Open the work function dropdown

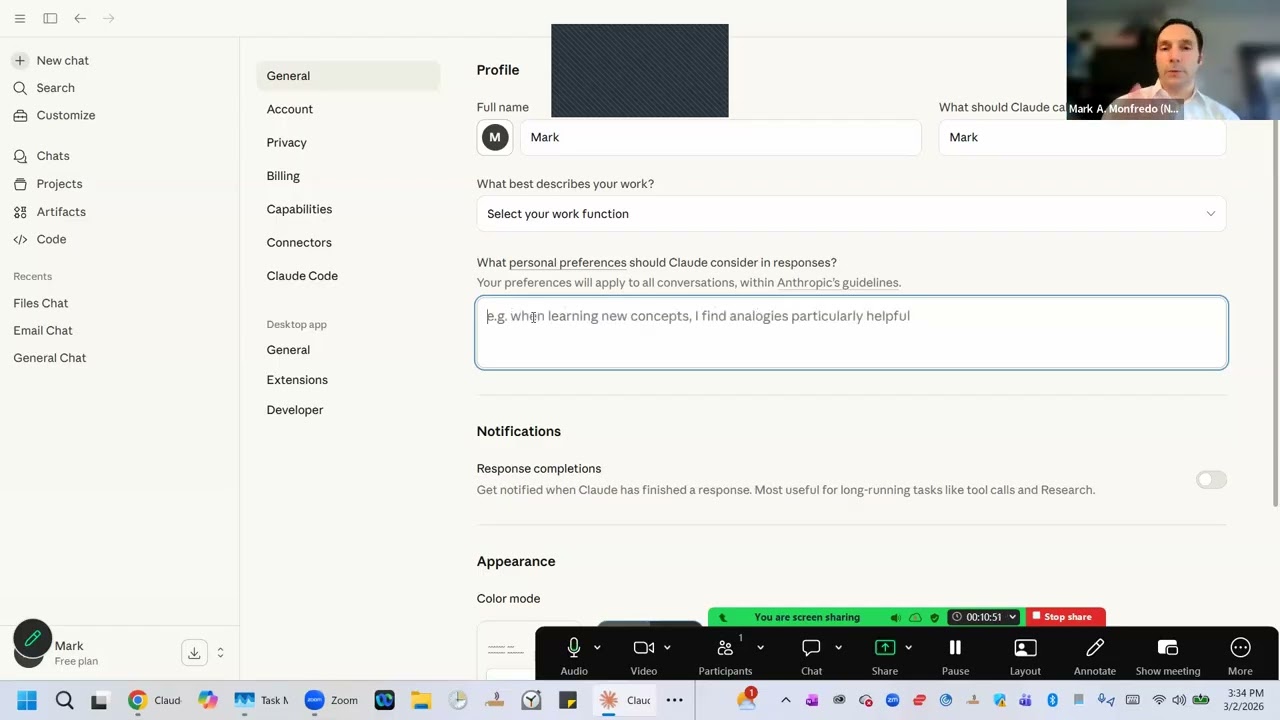(851, 214)
